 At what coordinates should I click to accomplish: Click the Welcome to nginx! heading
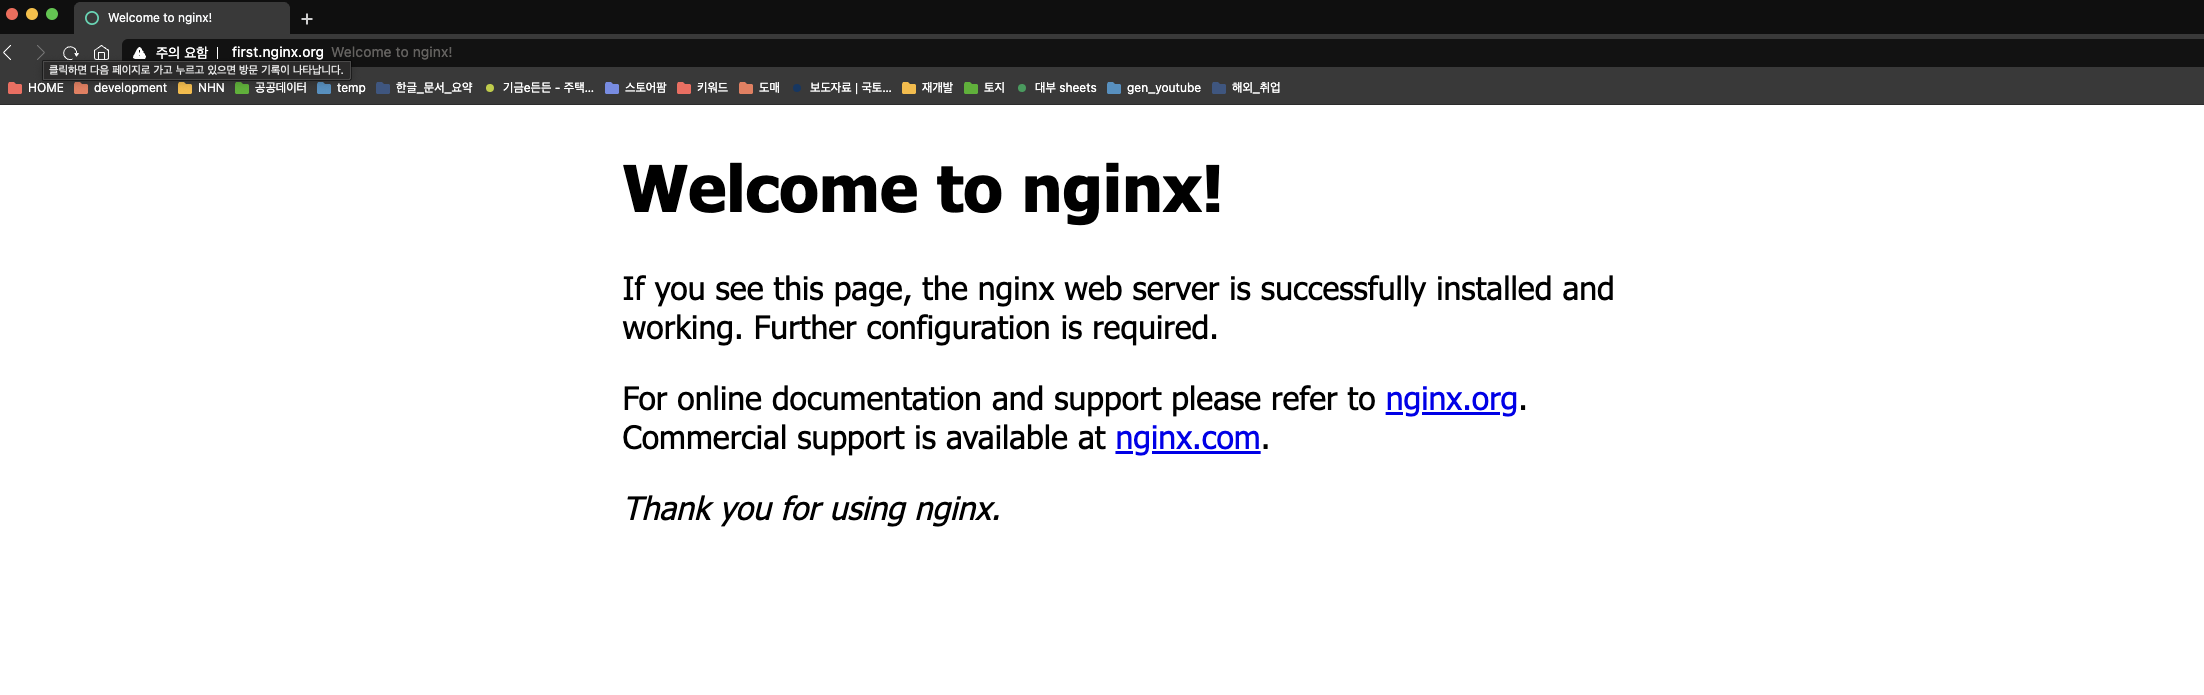pos(922,189)
